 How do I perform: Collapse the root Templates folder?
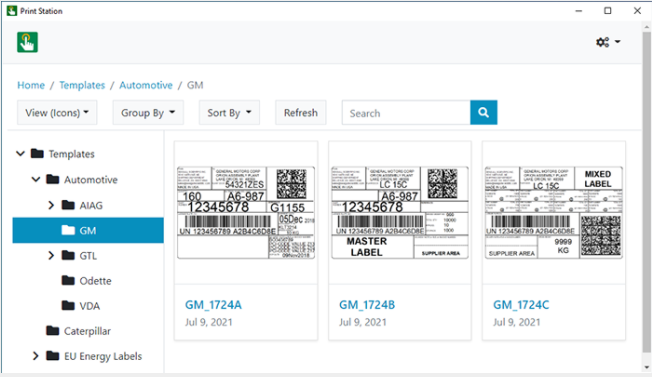20,154
